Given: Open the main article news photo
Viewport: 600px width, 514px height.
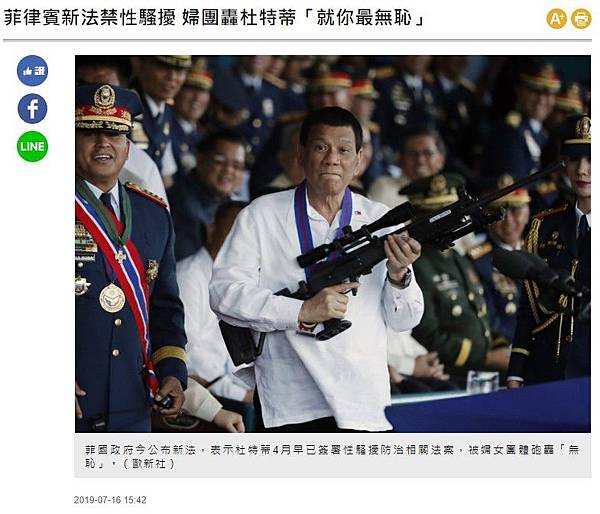Looking at the screenshot, I should point(333,244).
